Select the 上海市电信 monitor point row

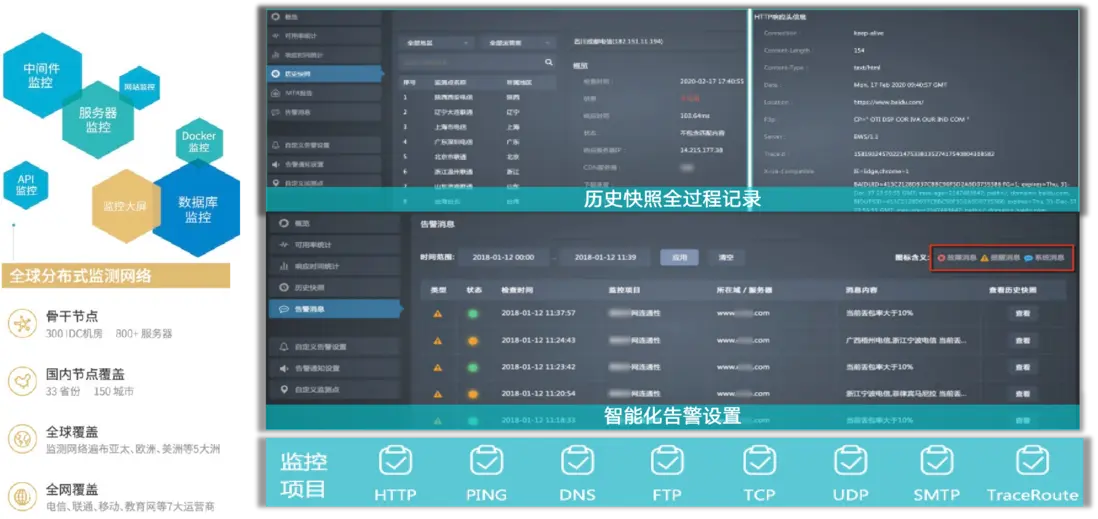[x=477, y=127]
